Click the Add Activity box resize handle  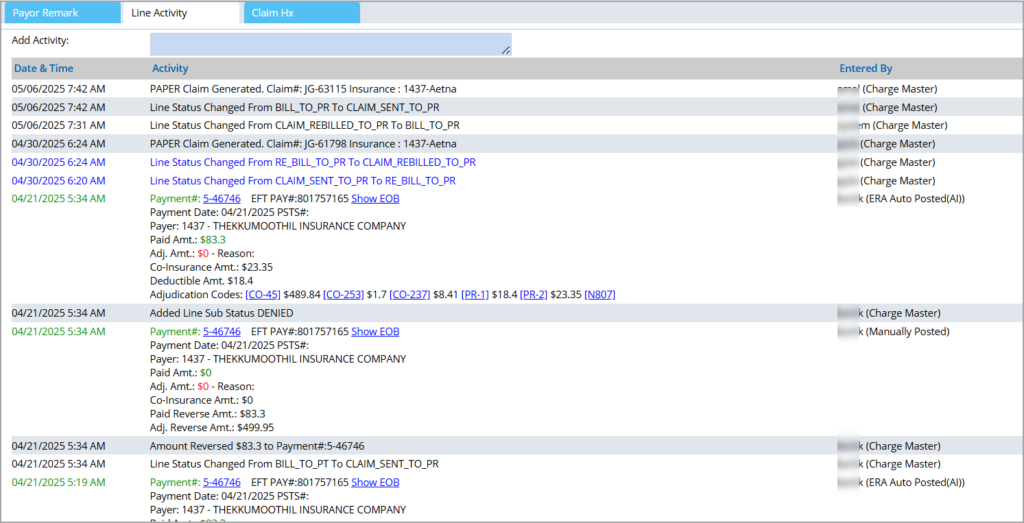click(x=506, y=50)
